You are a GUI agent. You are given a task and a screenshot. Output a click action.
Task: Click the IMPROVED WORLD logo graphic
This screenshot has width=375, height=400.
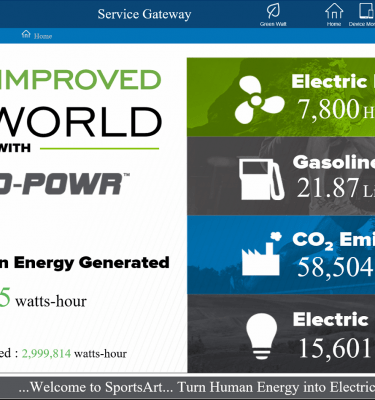coord(81,110)
